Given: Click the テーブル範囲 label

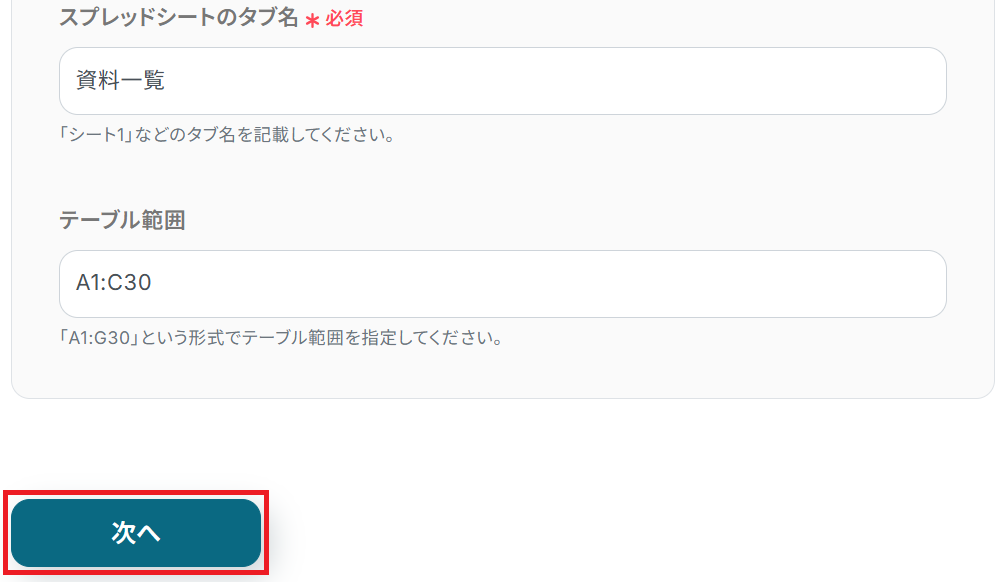Looking at the screenshot, I should 122,220.
